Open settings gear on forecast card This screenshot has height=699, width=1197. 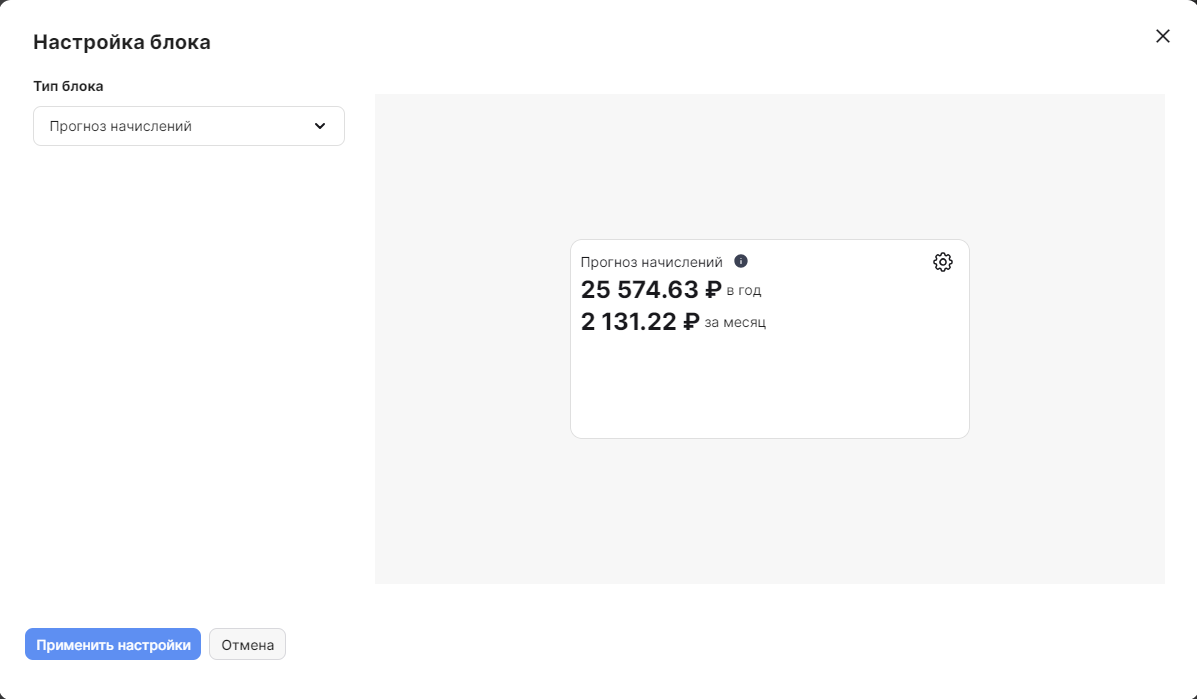[942, 262]
